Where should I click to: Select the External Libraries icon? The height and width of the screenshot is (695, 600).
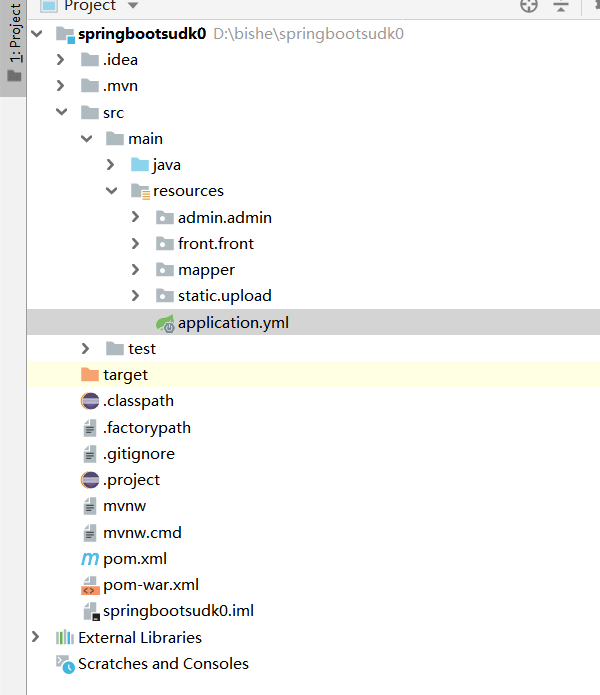tap(65, 638)
